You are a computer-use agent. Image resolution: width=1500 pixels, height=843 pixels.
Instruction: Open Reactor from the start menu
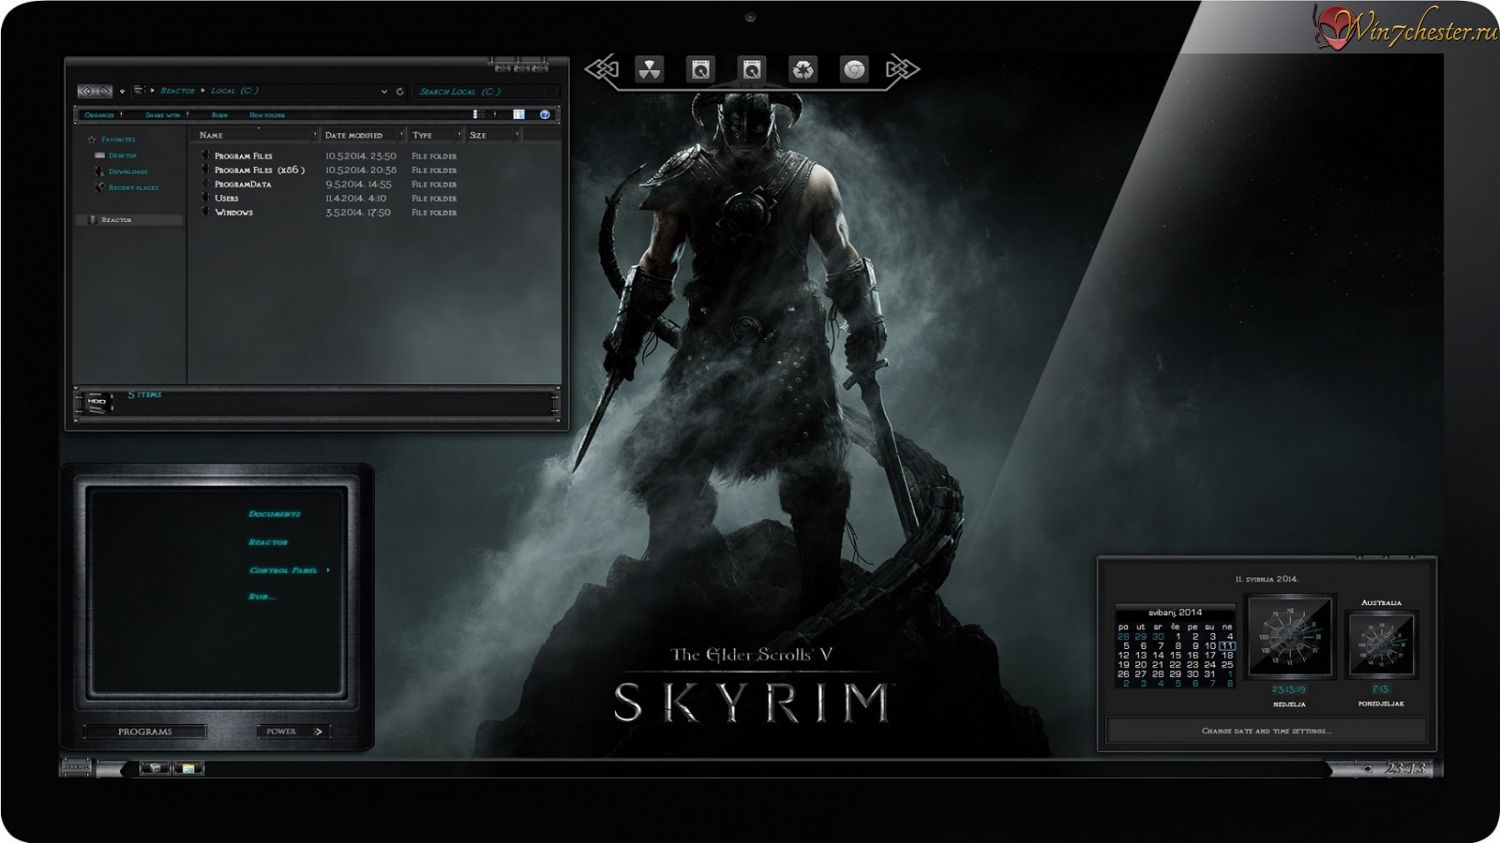pyautogui.click(x=268, y=542)
